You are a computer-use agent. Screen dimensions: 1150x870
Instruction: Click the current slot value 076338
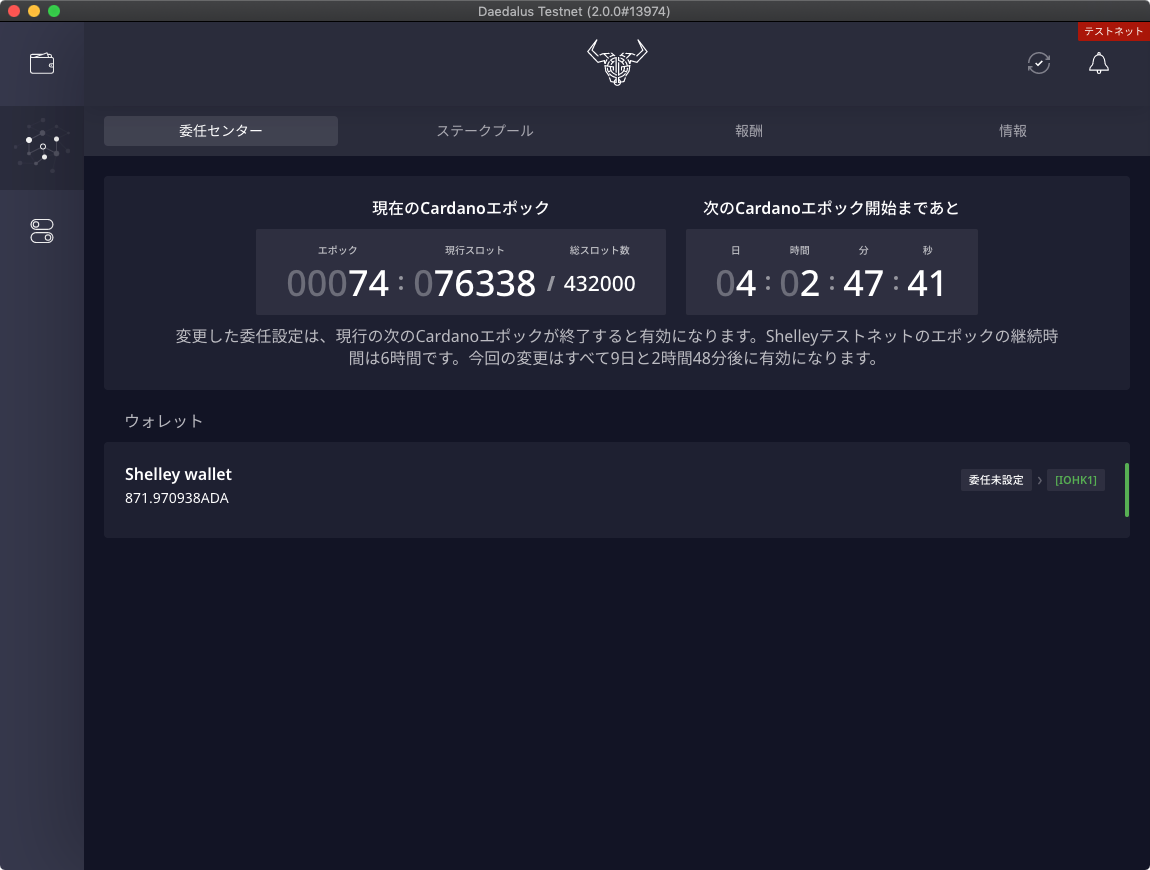point(475,283)
